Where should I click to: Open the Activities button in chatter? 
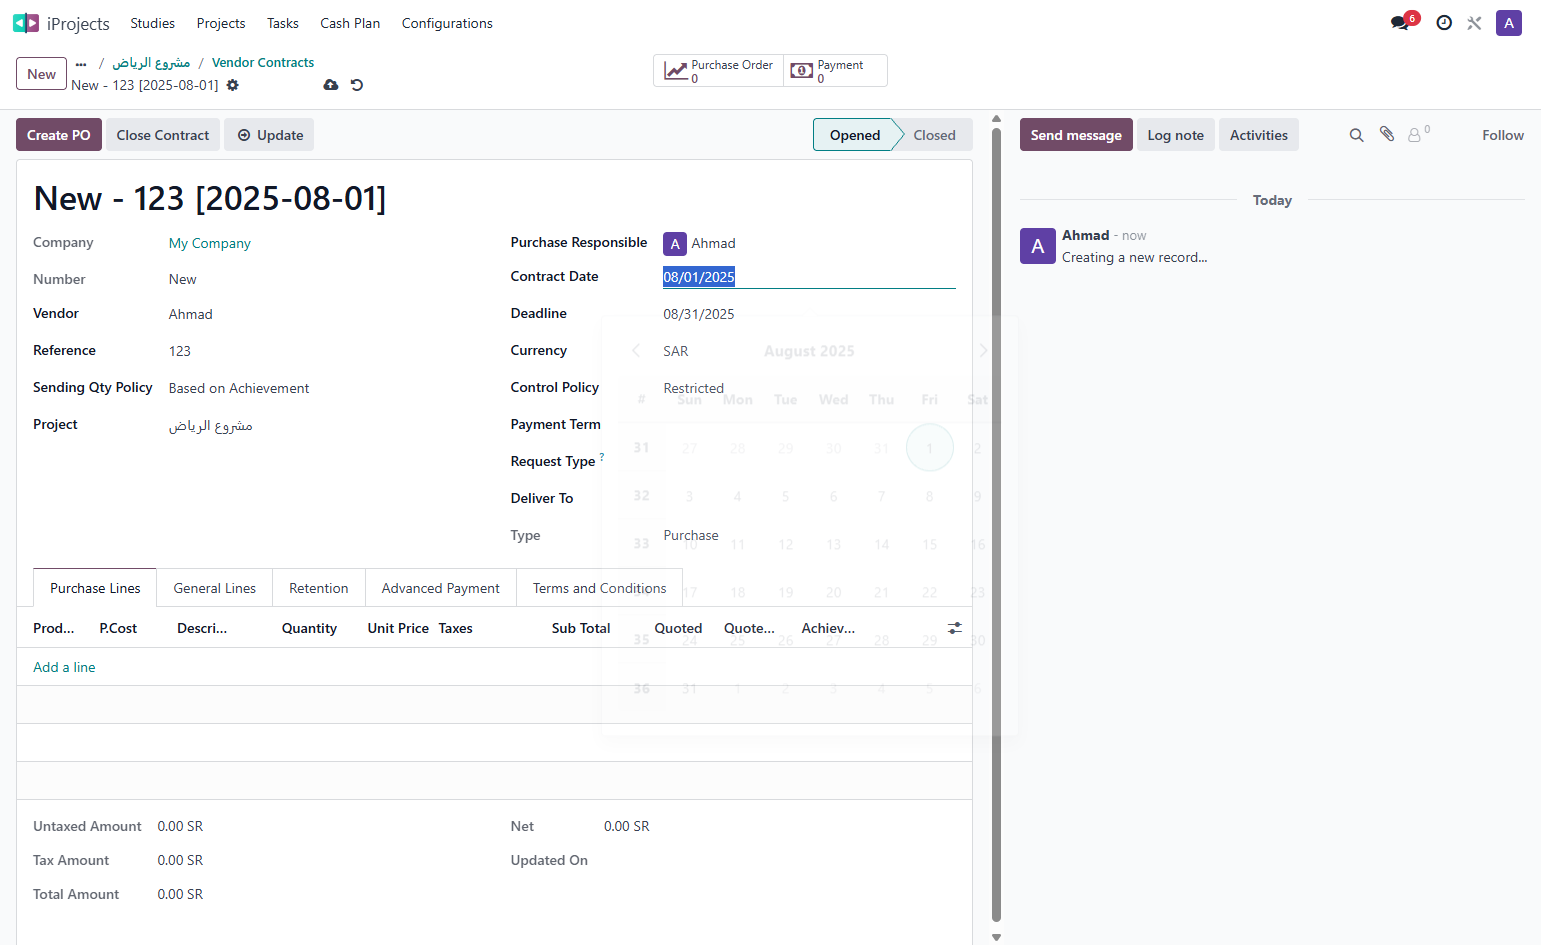point(1259,135)
